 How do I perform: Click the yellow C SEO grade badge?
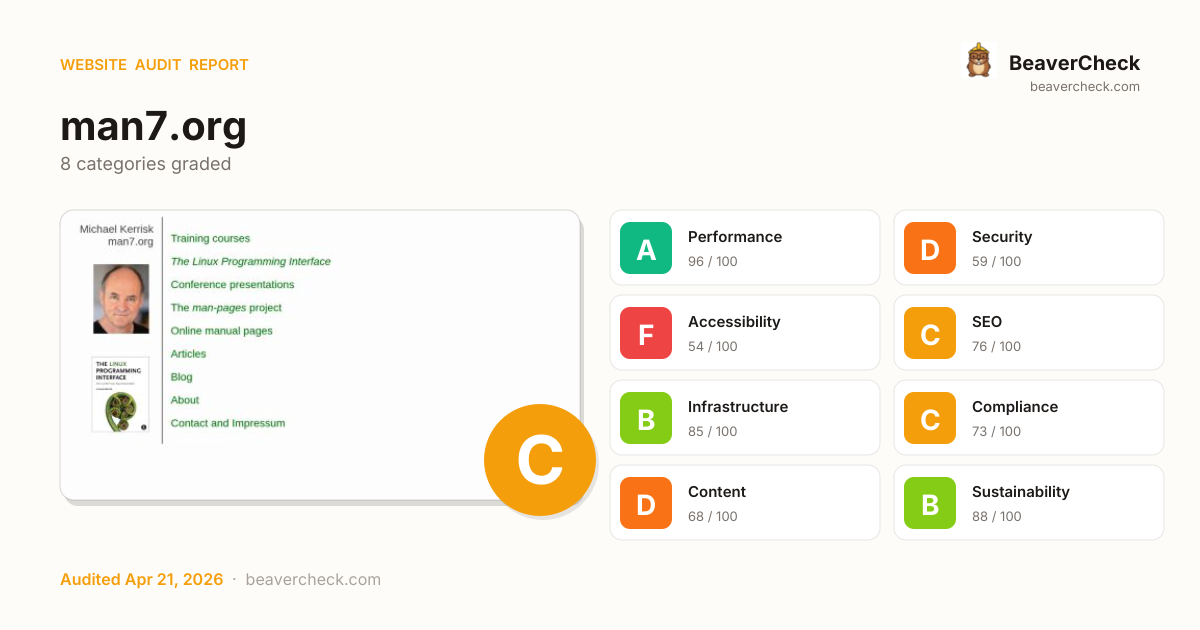(x=930, y=333)
